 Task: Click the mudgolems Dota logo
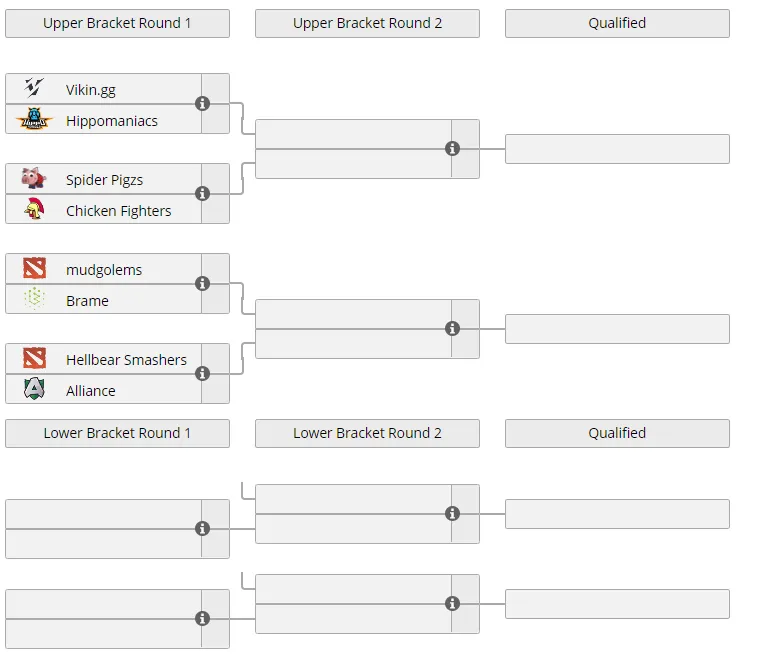[34, 268]
